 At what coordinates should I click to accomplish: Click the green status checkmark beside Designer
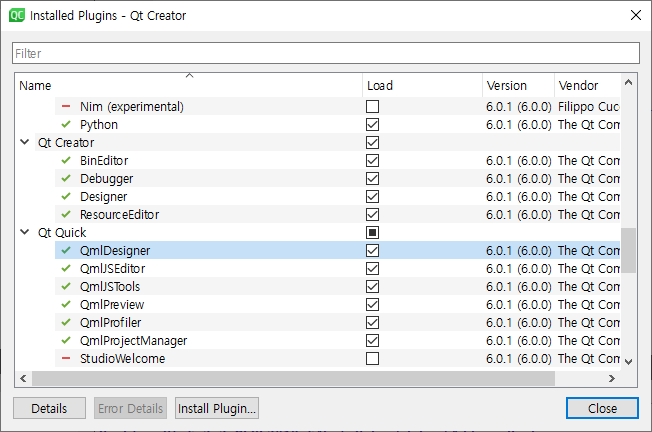coord(66,196)
